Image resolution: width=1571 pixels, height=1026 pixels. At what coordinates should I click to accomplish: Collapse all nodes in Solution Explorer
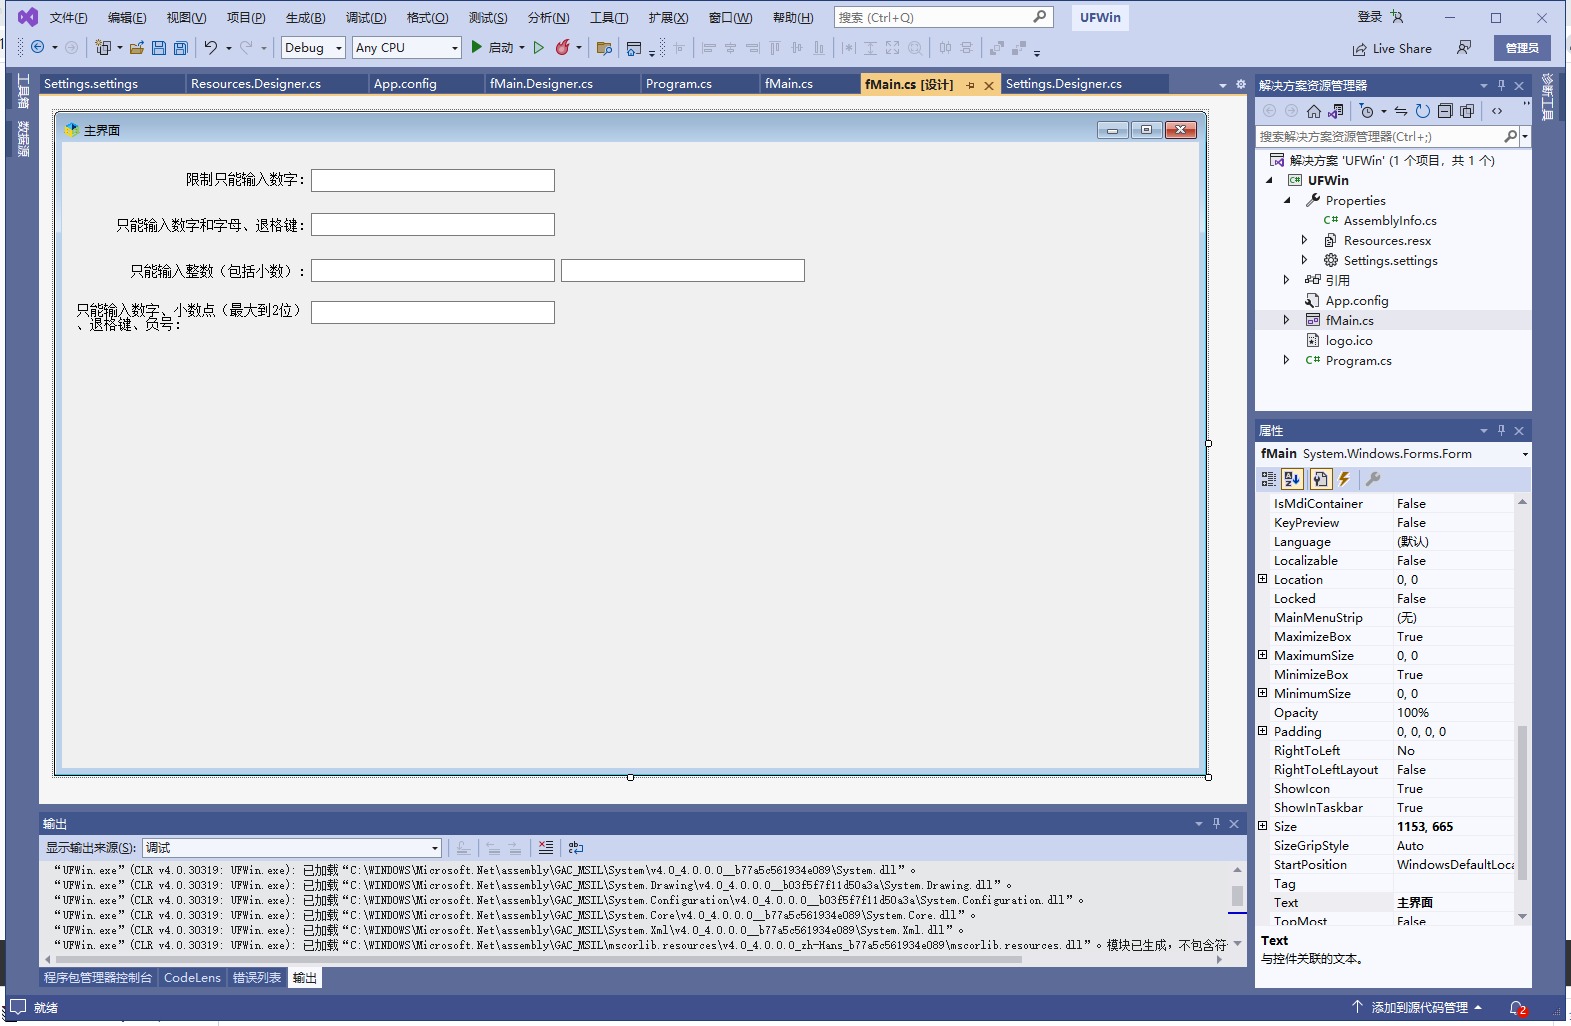pos(1445,111)
